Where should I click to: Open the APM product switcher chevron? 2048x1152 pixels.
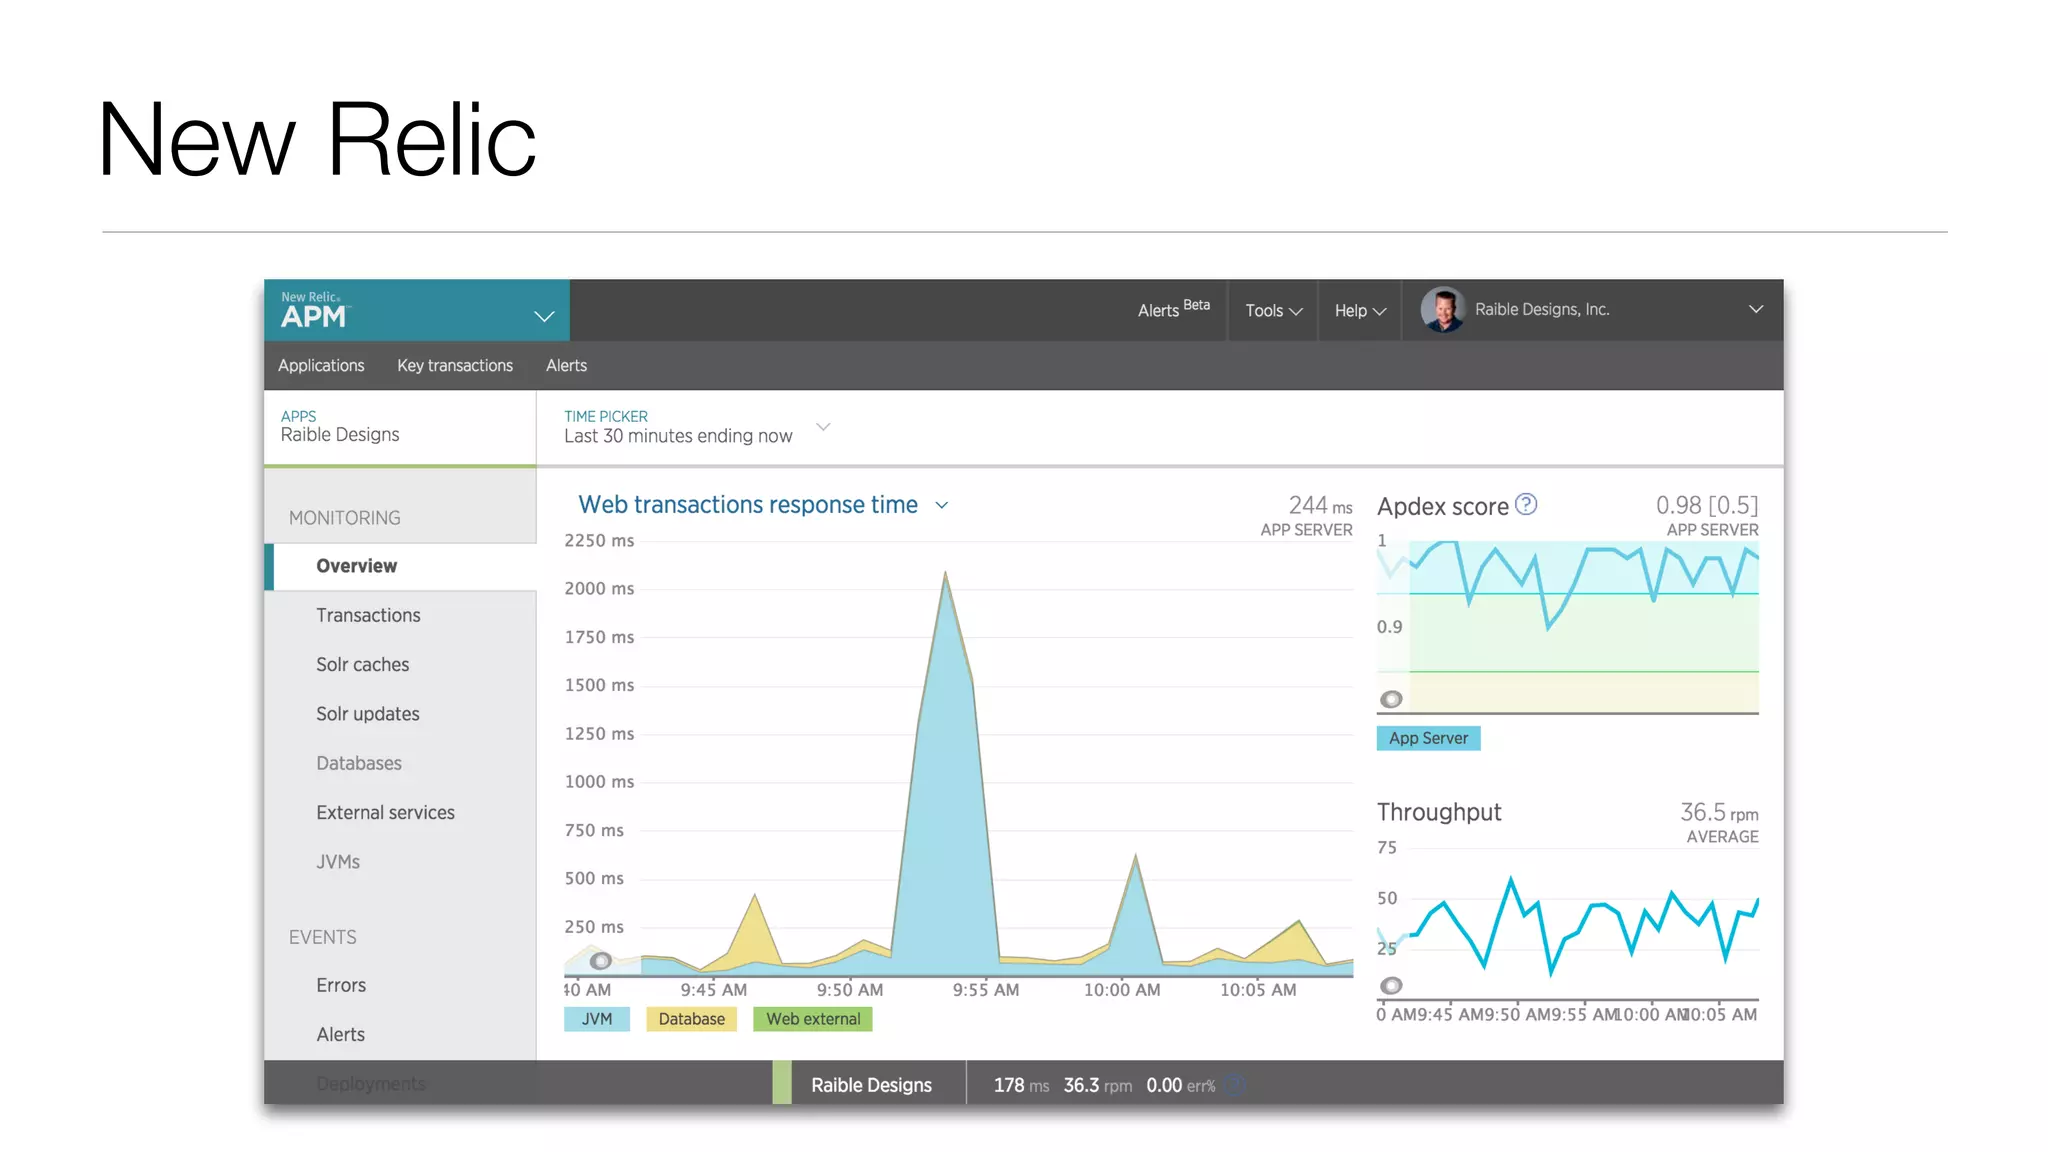click(544, 317)
